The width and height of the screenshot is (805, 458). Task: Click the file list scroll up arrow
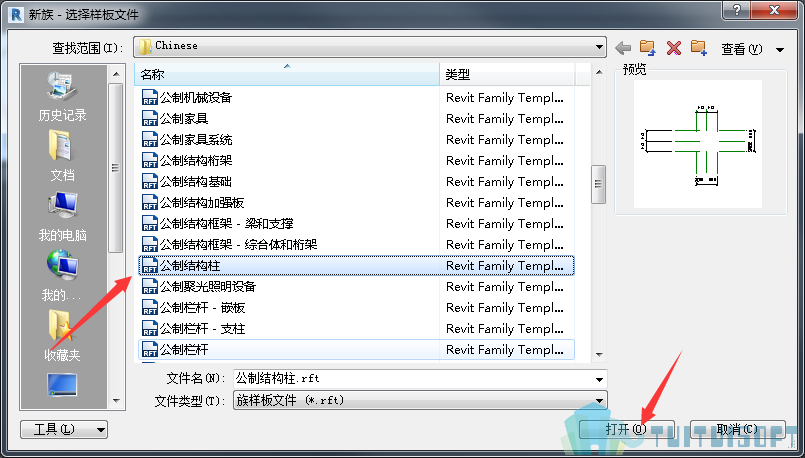[599, 72]
